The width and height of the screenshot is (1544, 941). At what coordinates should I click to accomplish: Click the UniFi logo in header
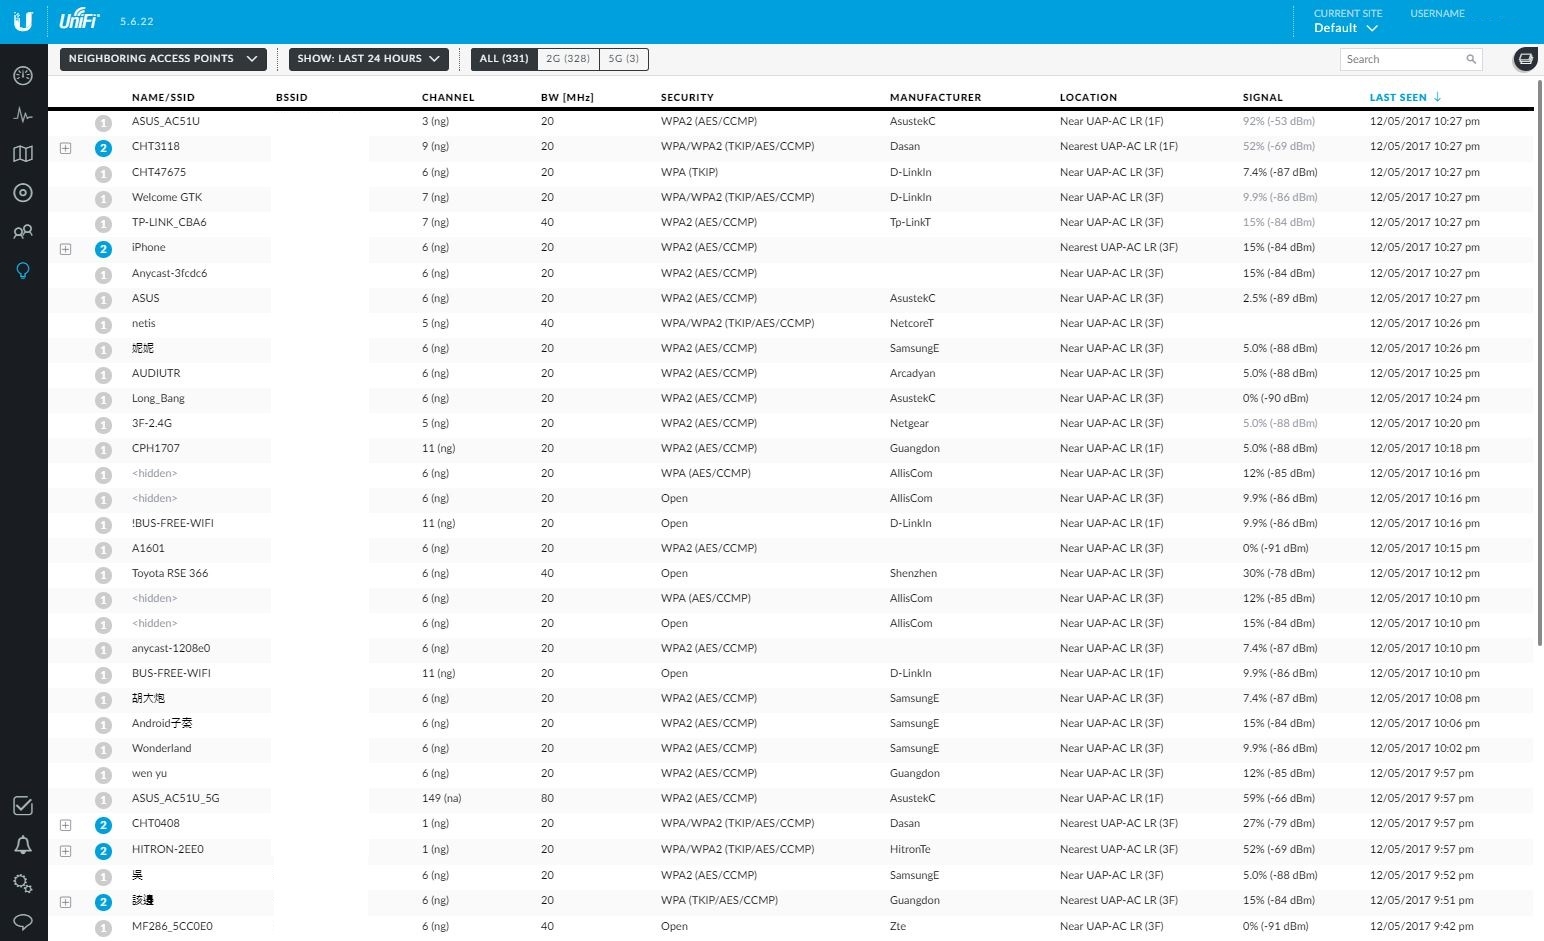click(x=79, y=18)
